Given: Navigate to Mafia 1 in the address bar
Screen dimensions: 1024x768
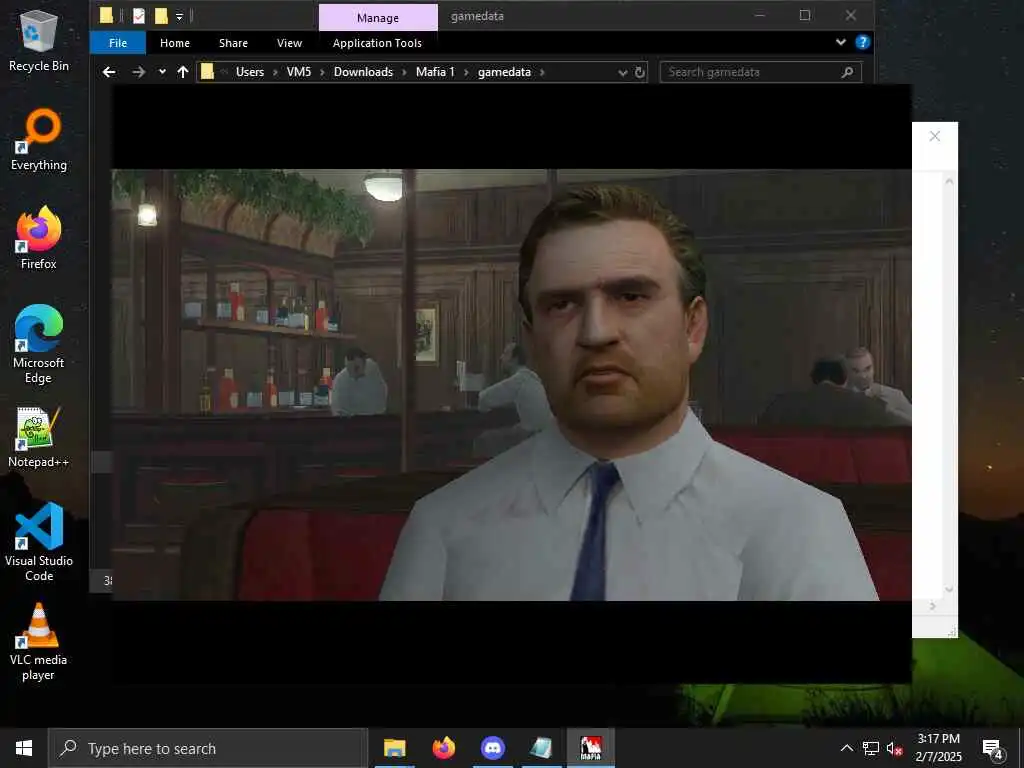Looking at the screenshot, I should [x=435, y=72].
